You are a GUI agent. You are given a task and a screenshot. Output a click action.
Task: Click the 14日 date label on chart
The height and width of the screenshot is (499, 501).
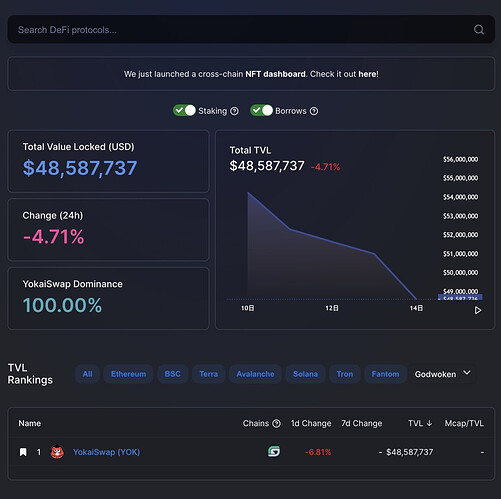click(416, 308)
